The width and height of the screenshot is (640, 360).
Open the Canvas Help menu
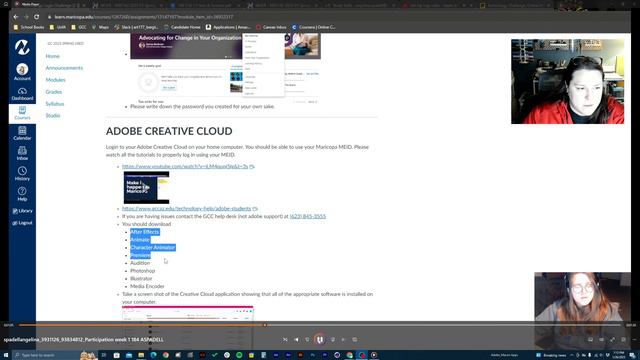[x=22, y=194]
